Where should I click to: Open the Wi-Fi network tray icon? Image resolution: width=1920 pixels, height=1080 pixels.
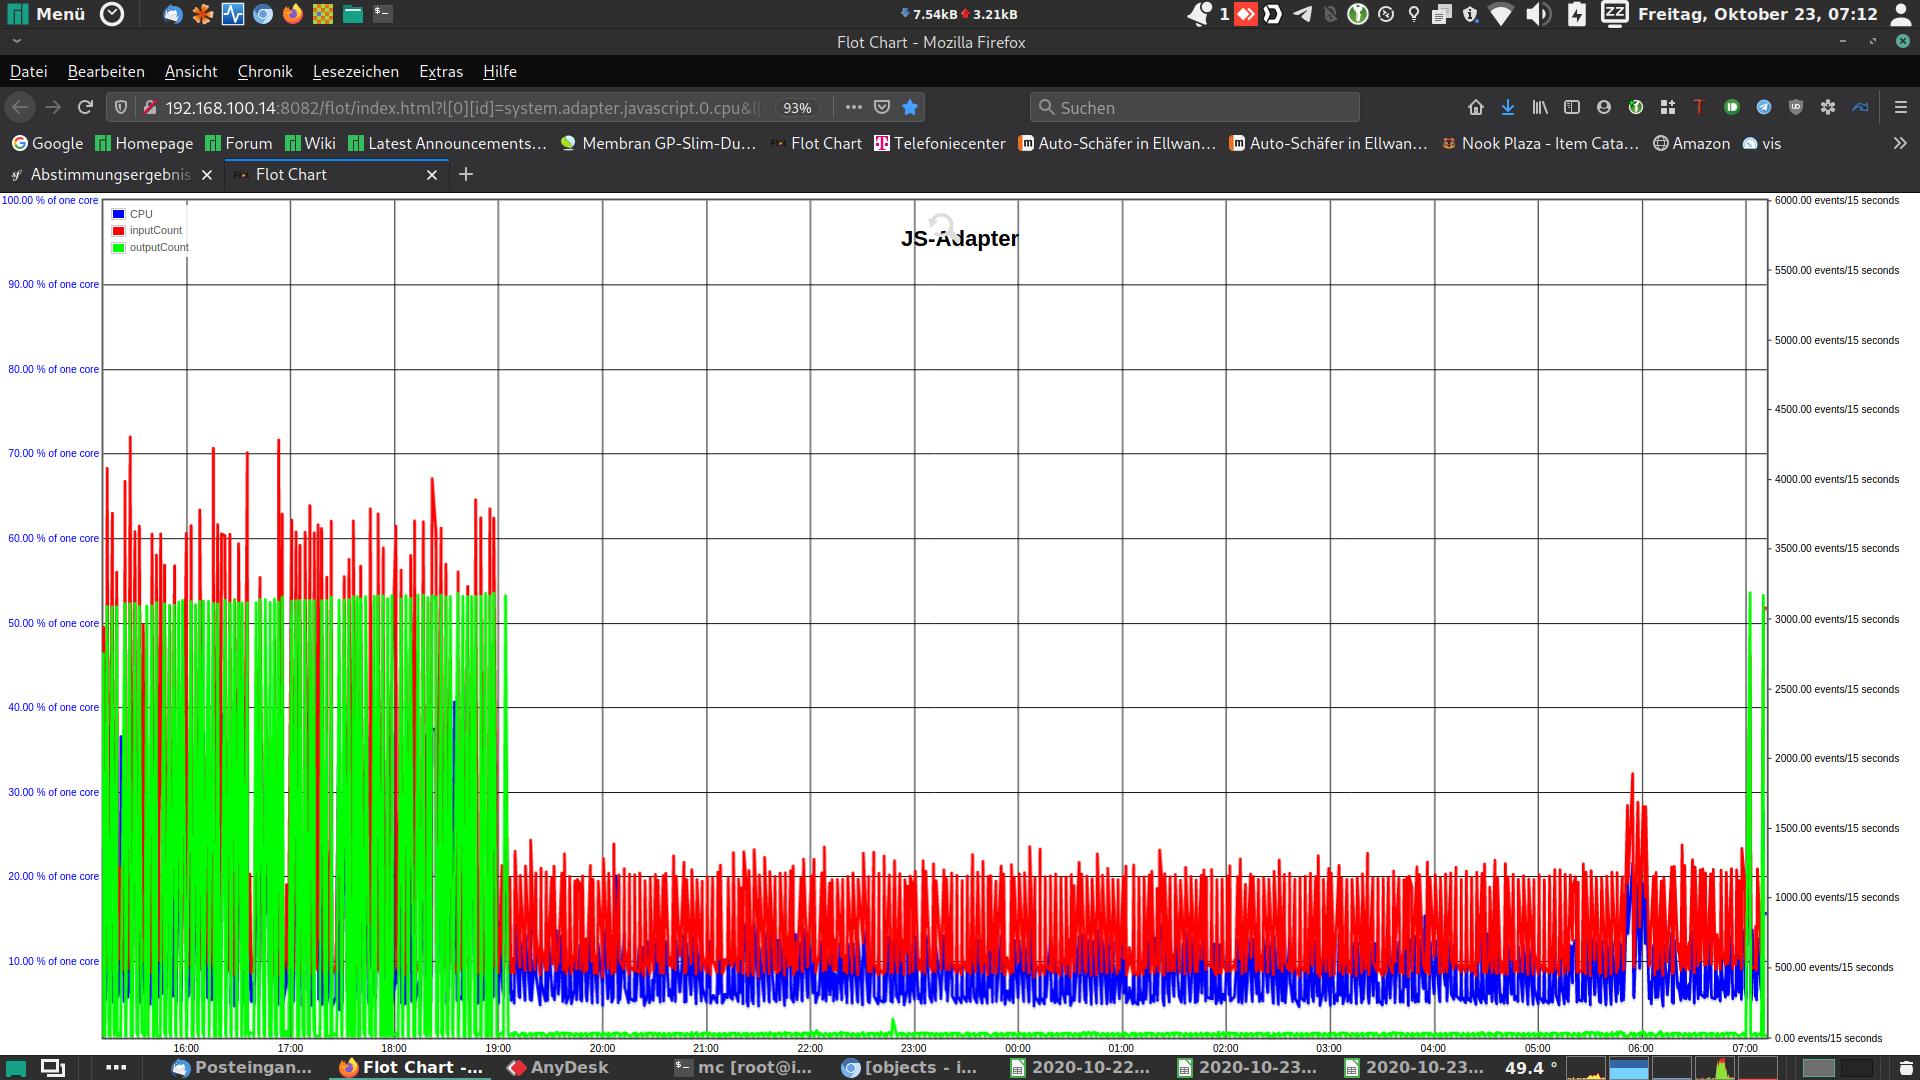pos(1501,14)
